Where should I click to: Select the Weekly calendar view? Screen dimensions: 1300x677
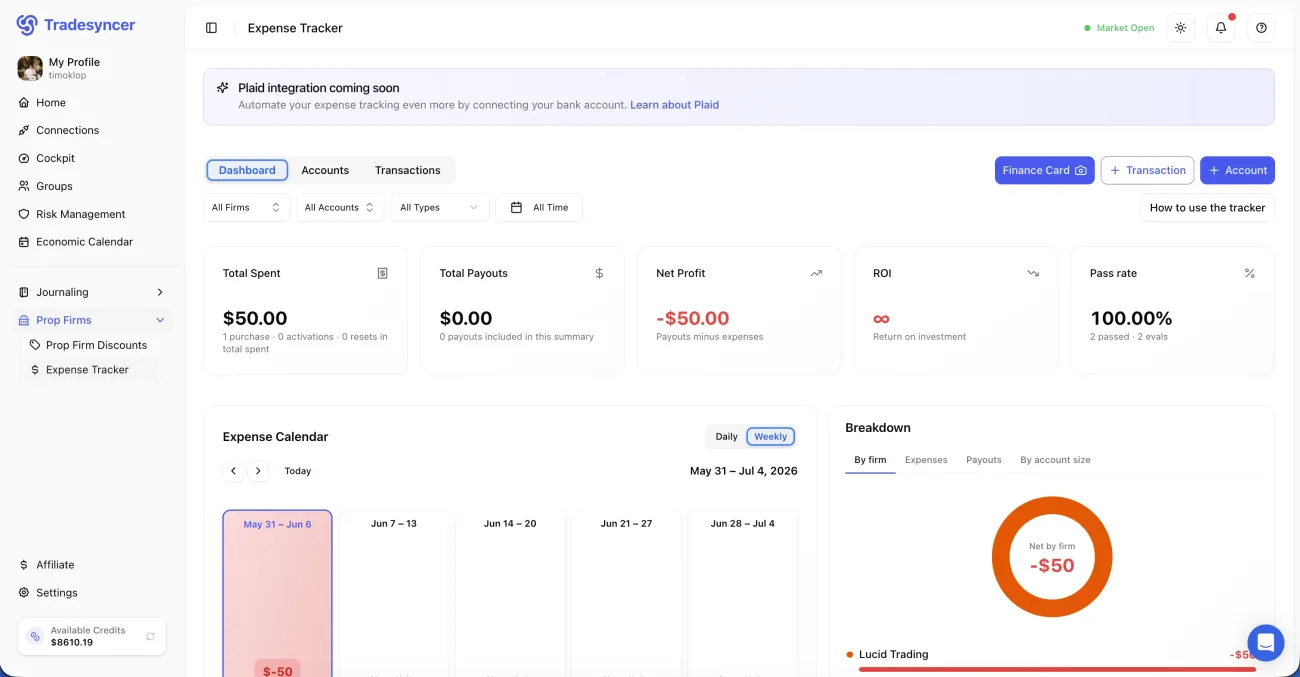tap(771, 437)
